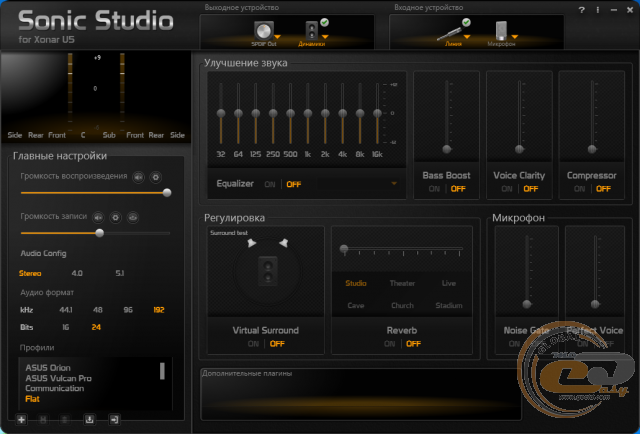
Task: Click the third icon beside Громкость записи
Action: click(133, 218)
